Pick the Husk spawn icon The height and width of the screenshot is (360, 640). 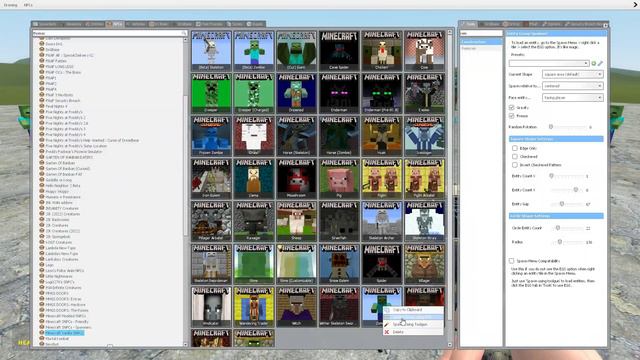coord(382,136)
